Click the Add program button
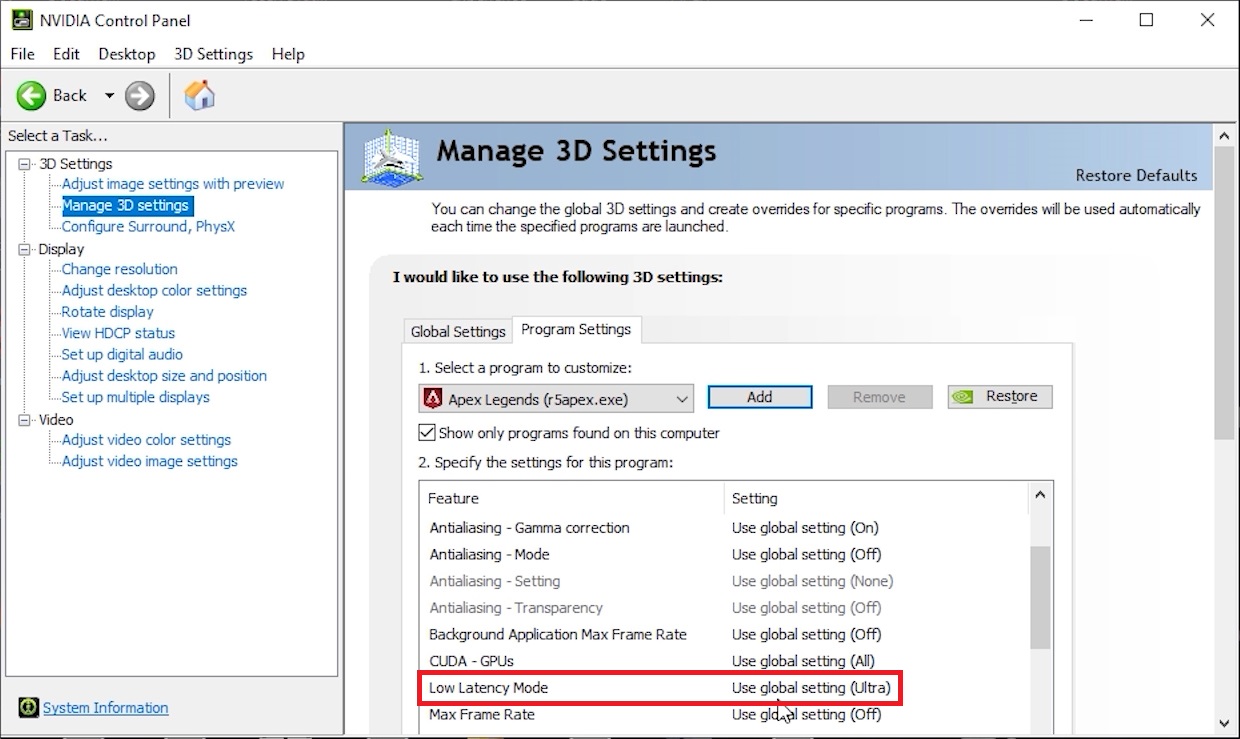The height and width of the screenshot is (739, 1240). 759,397
